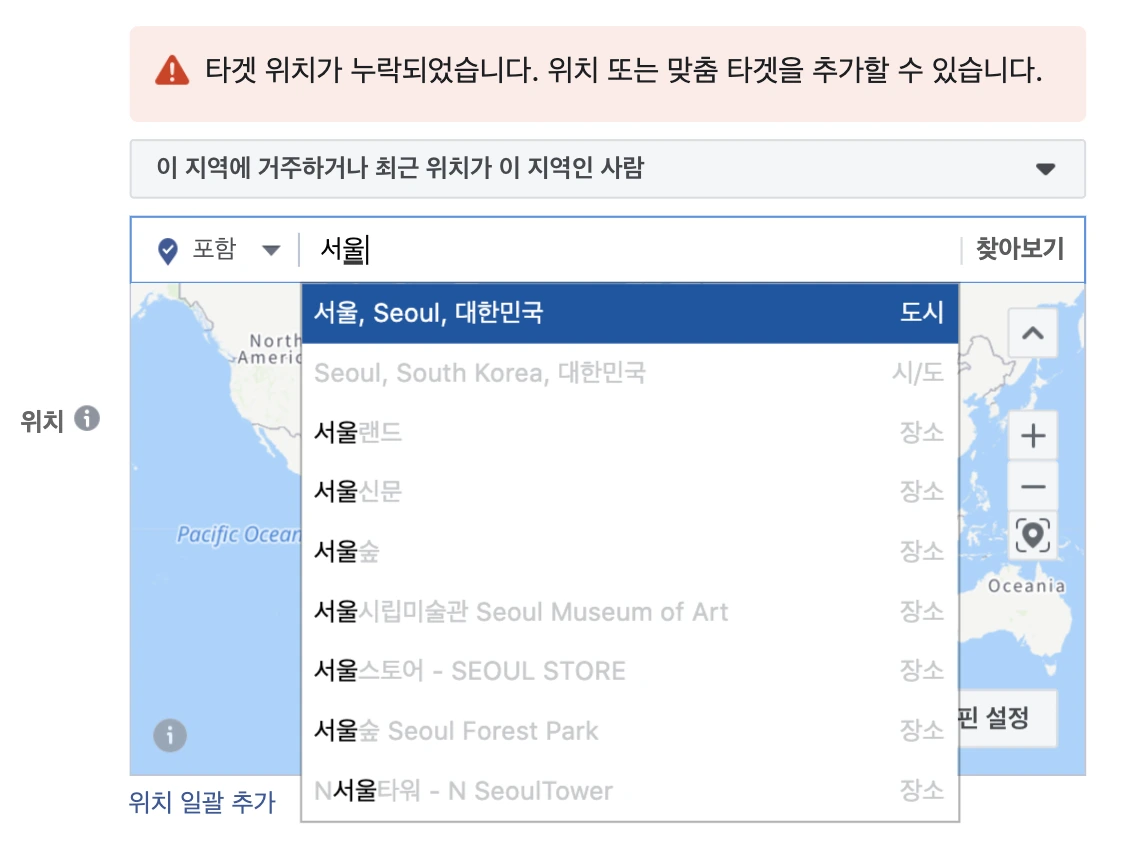Collapse the map with the up chevron
Viewport: 1126px width, 844px height.
[x=1033, y=333]
